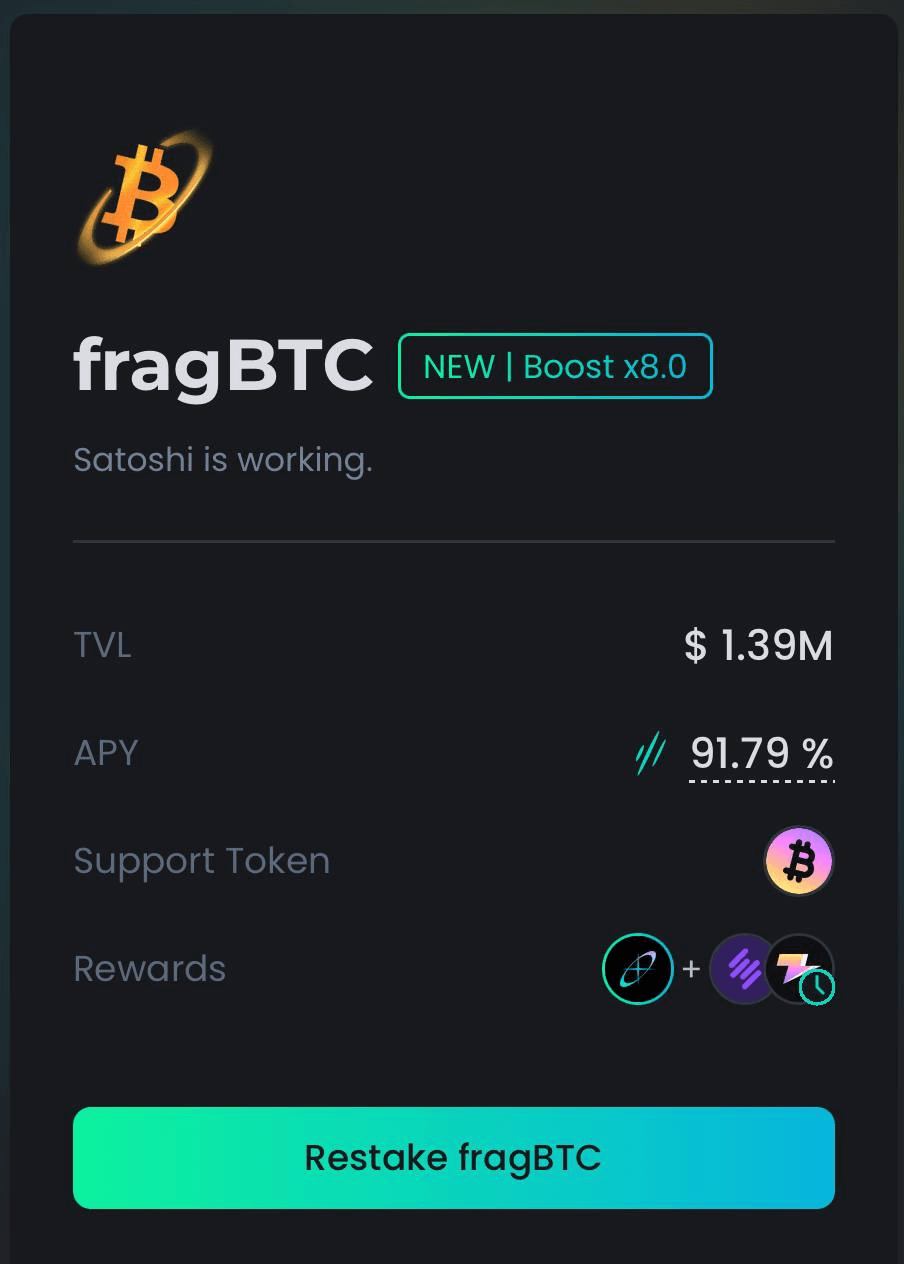Click the Bitcoin support token icon
The width and height of the screenshot is (904, 1264).
click(x=798, y=861)
